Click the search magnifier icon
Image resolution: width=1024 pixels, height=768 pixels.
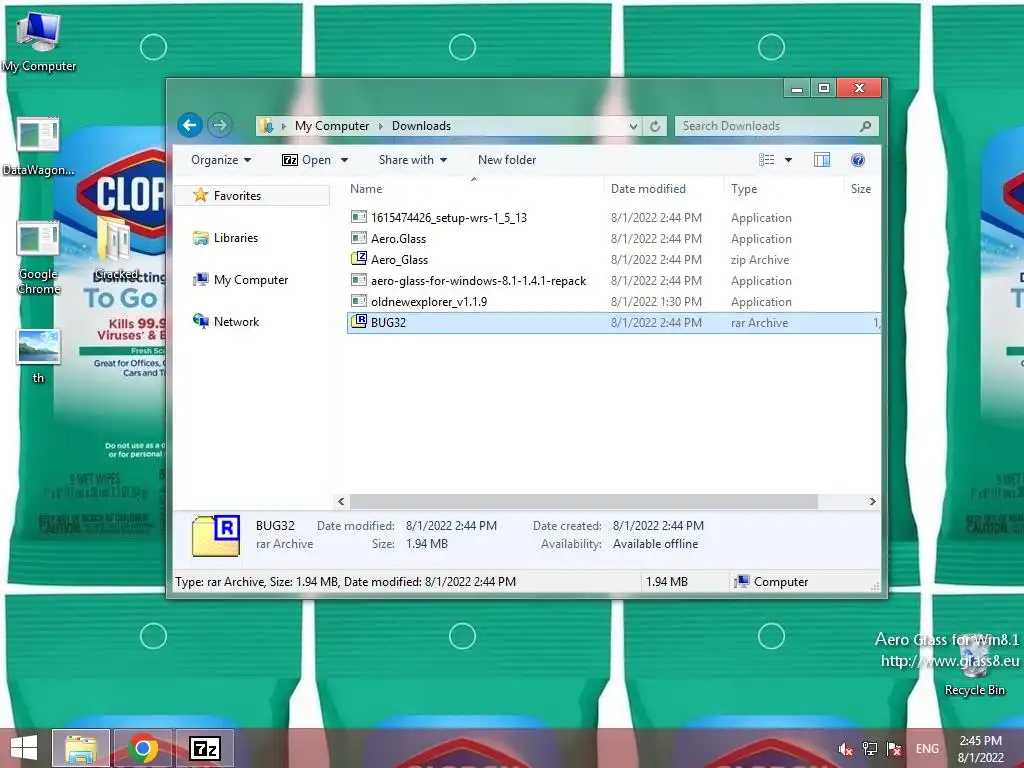[x=865, y=126]
